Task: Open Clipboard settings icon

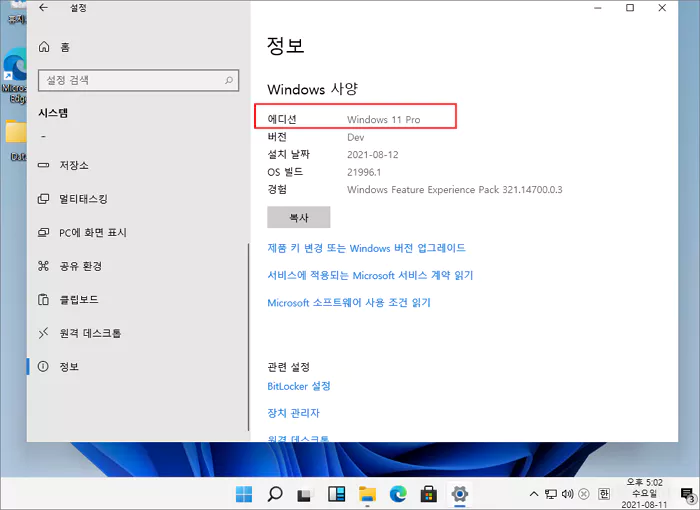Action: [x=43, y=300]
